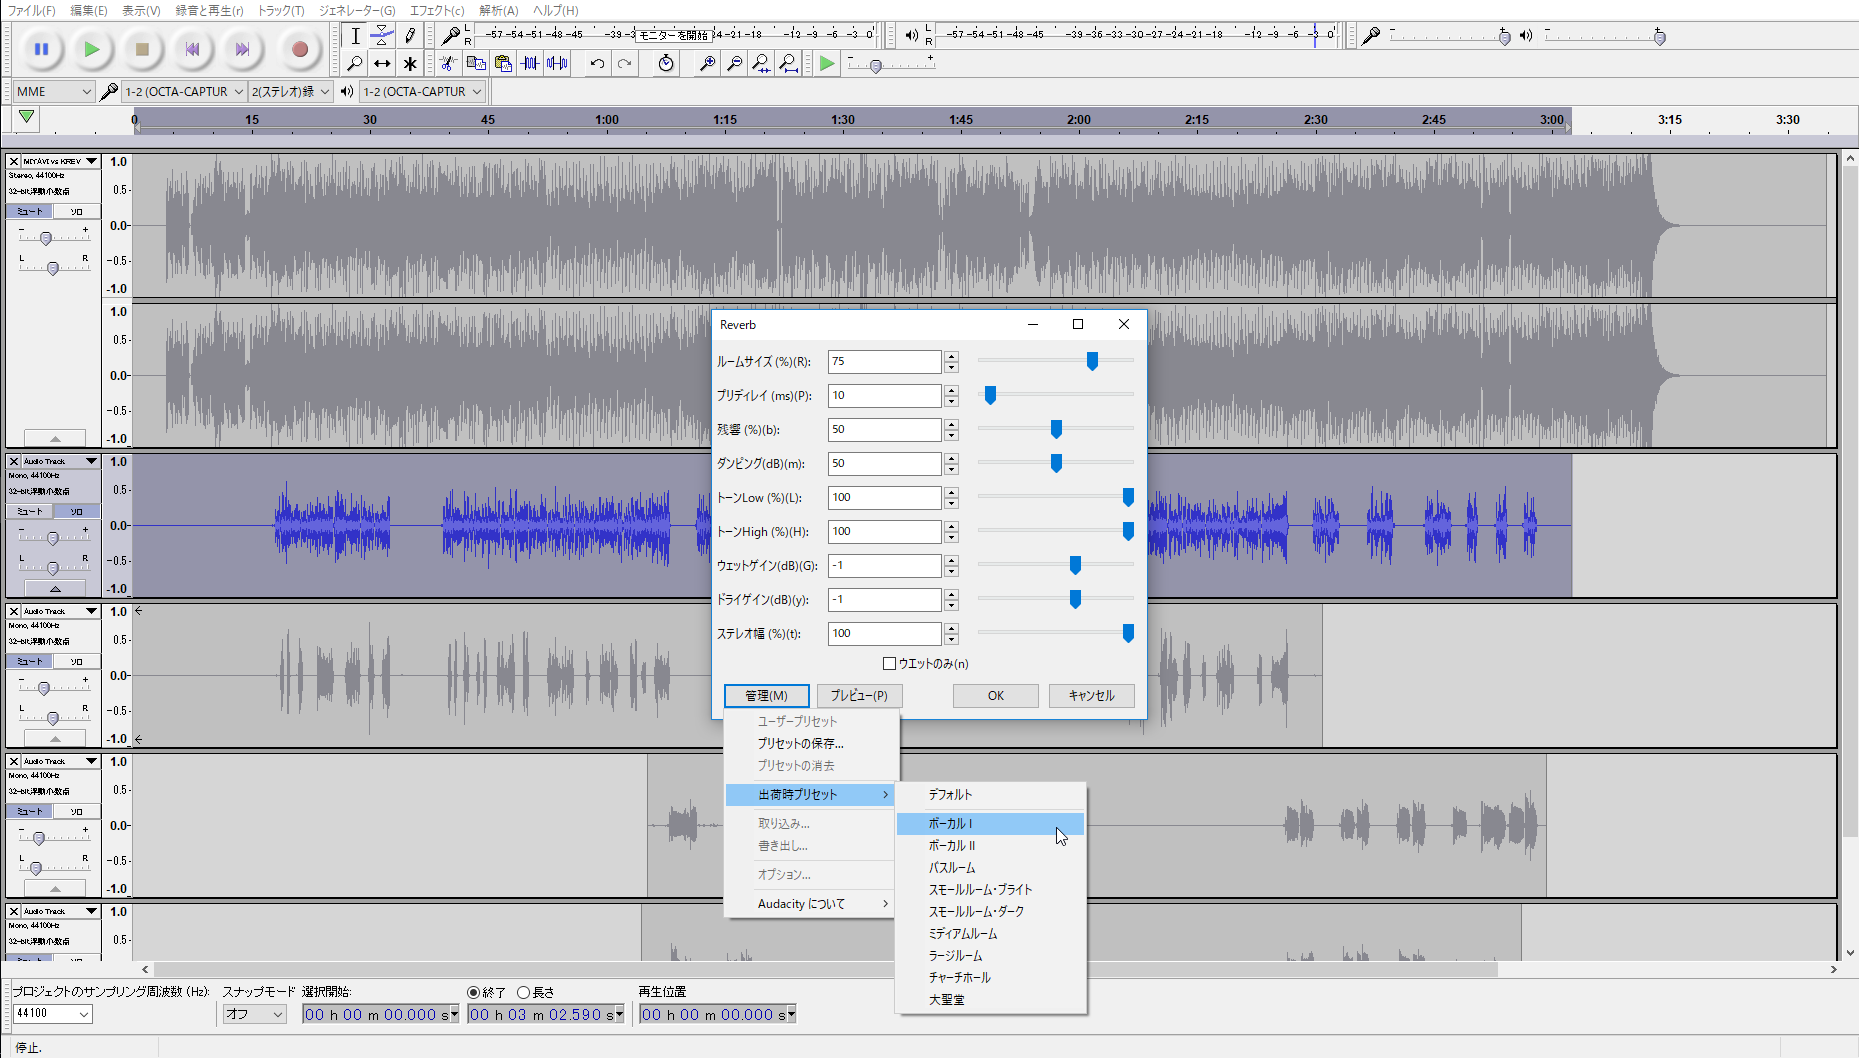
Task: Check the ウエットのみ checkbox in Reverb
Action: tap(889, 664)
